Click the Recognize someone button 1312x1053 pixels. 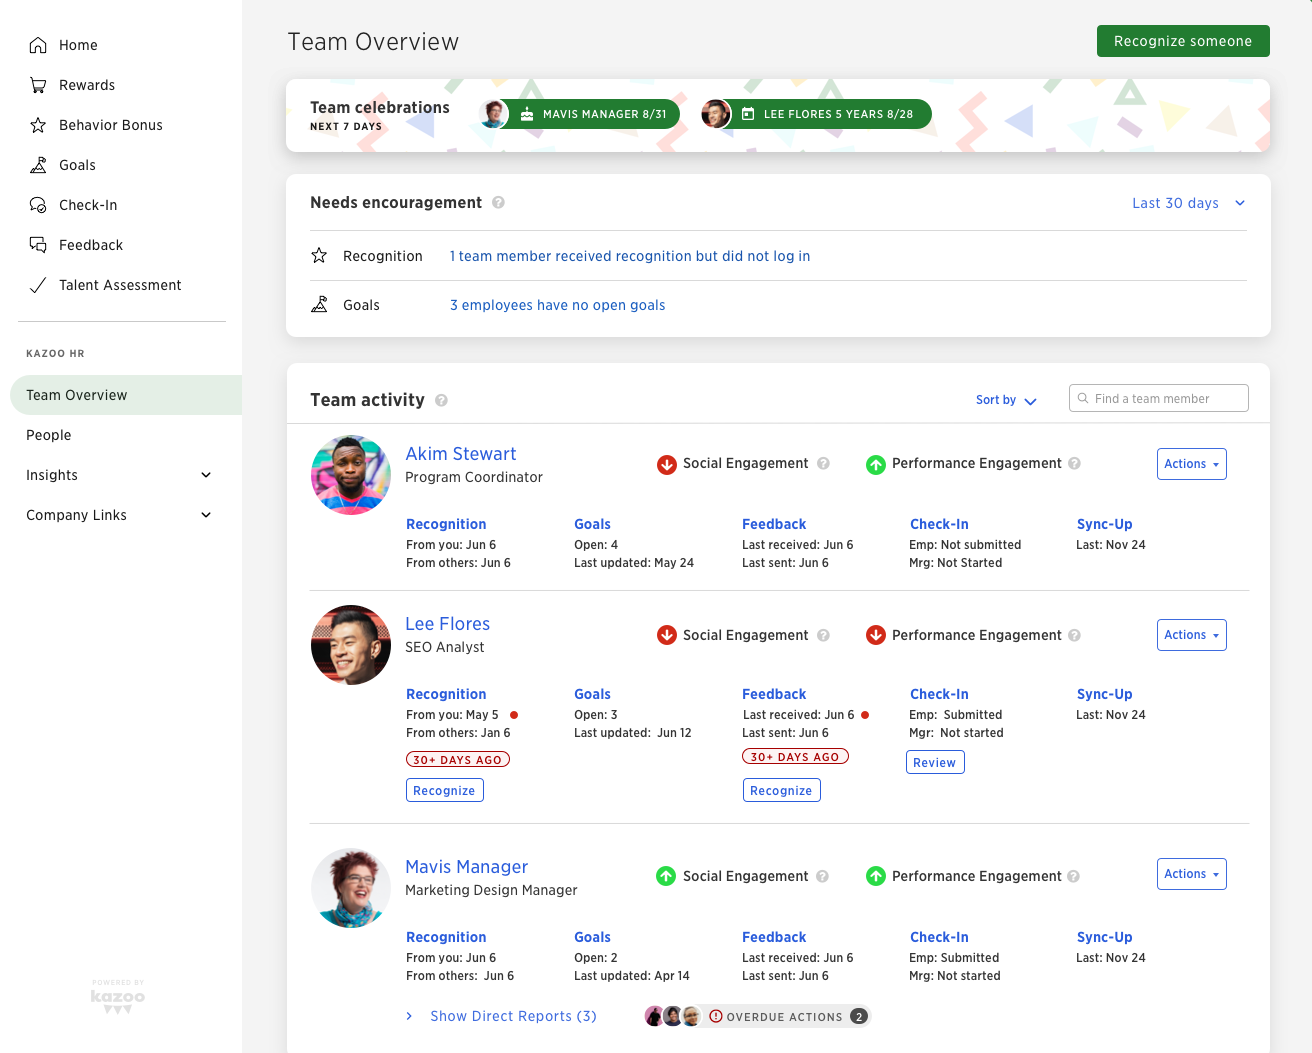[x=1182, y=41]
